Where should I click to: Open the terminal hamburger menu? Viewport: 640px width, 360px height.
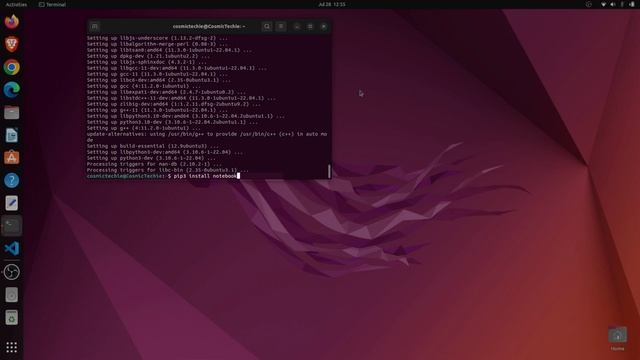[281, 27]
